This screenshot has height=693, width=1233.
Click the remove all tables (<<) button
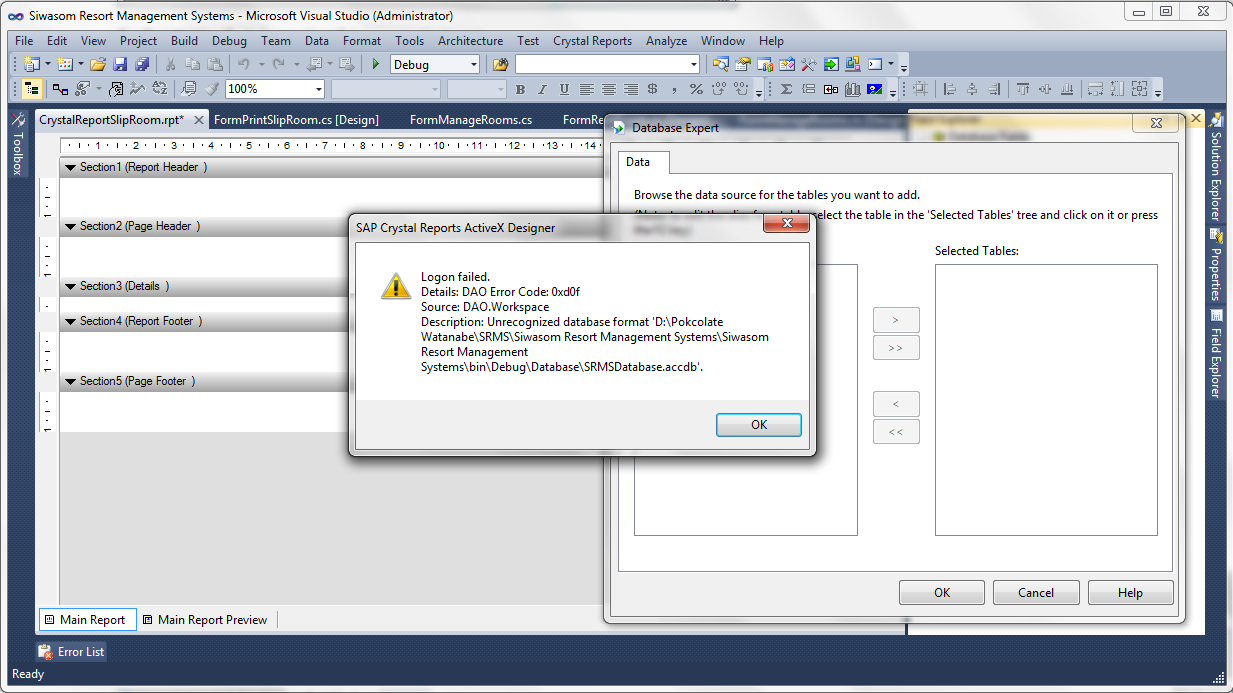(x=896, y=432)
